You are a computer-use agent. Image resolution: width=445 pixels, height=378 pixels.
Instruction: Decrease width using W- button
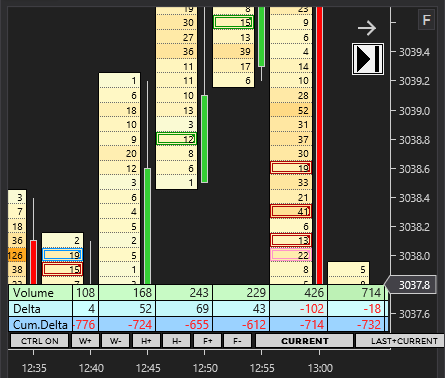116,341
